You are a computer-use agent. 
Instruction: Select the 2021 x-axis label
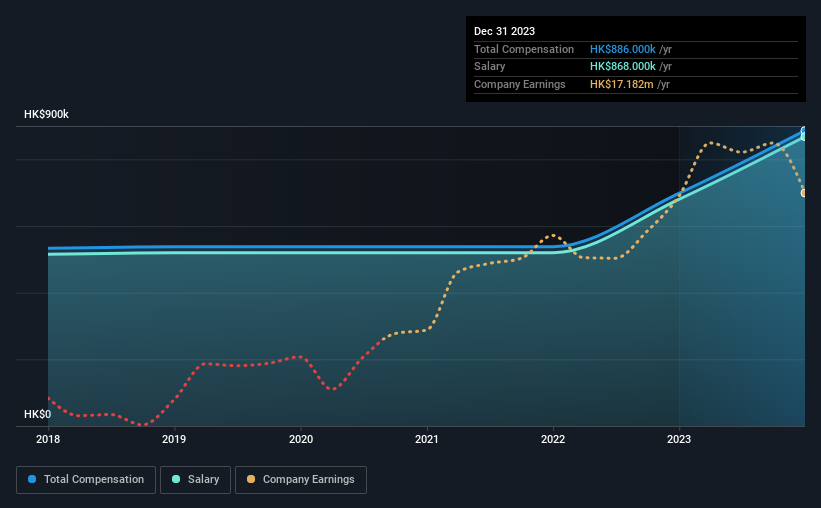pyautogui.click(x=427, y=439)
